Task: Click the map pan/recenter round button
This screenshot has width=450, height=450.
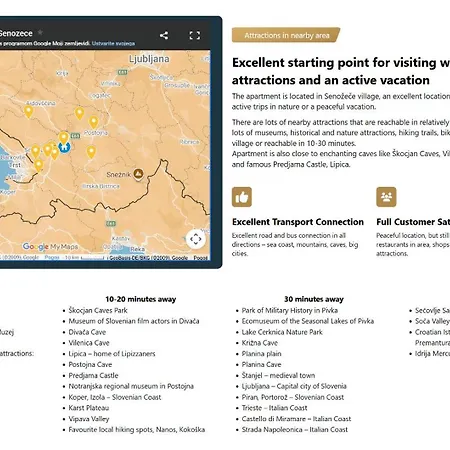Action: coord(196,239)
